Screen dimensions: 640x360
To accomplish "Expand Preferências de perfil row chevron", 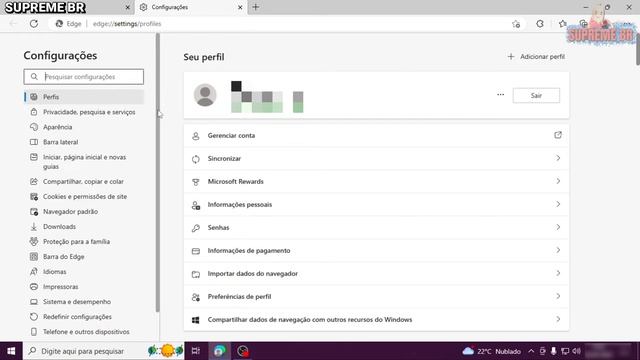I will (558, 296).
